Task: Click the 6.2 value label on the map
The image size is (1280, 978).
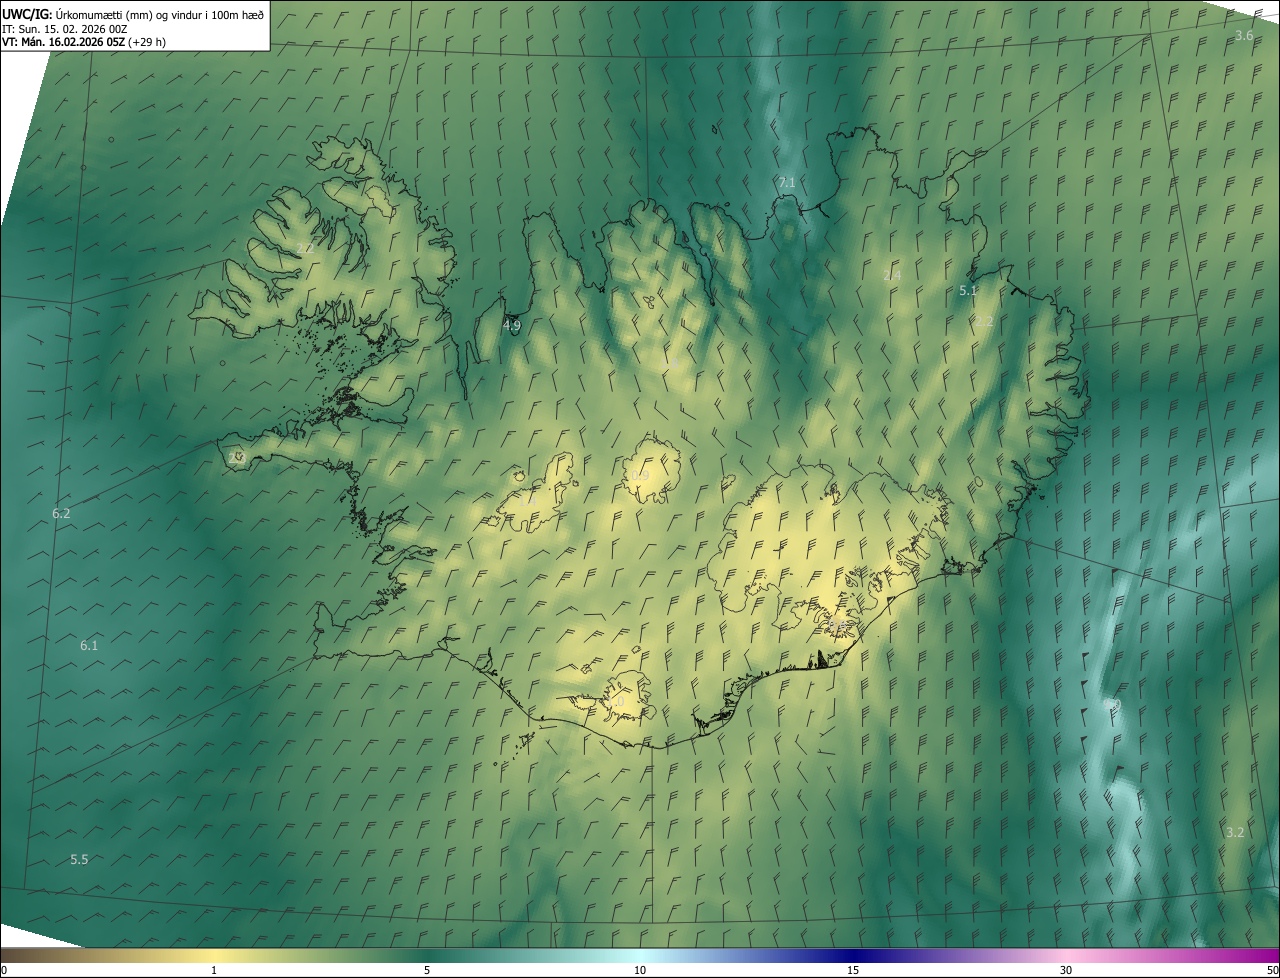Action: pos(61,513)
